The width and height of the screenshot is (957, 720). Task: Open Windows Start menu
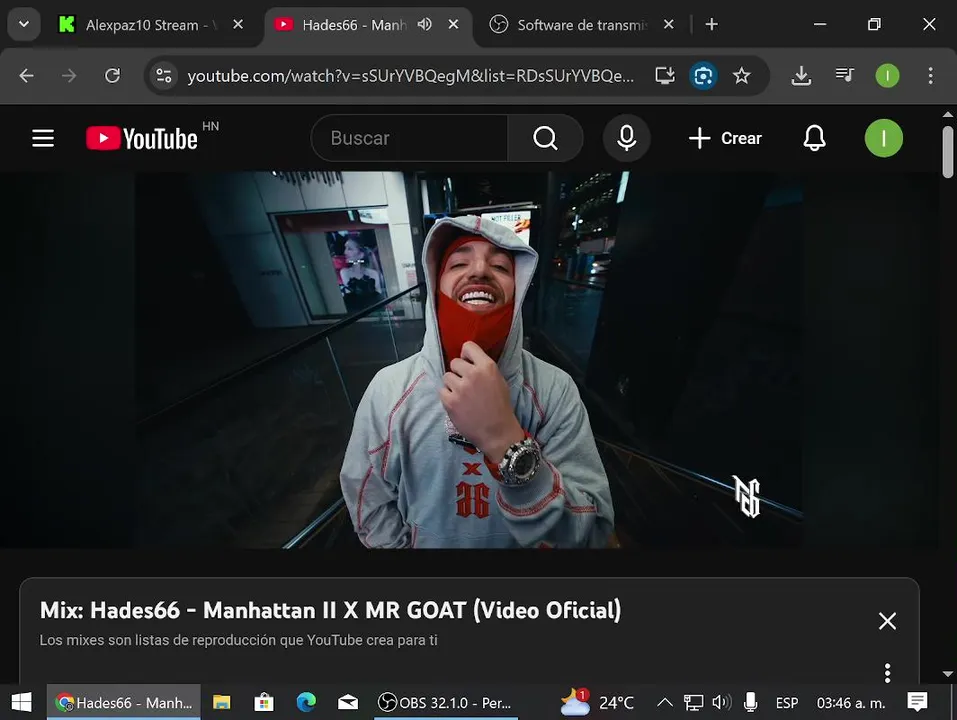click(x=21, y=702)
